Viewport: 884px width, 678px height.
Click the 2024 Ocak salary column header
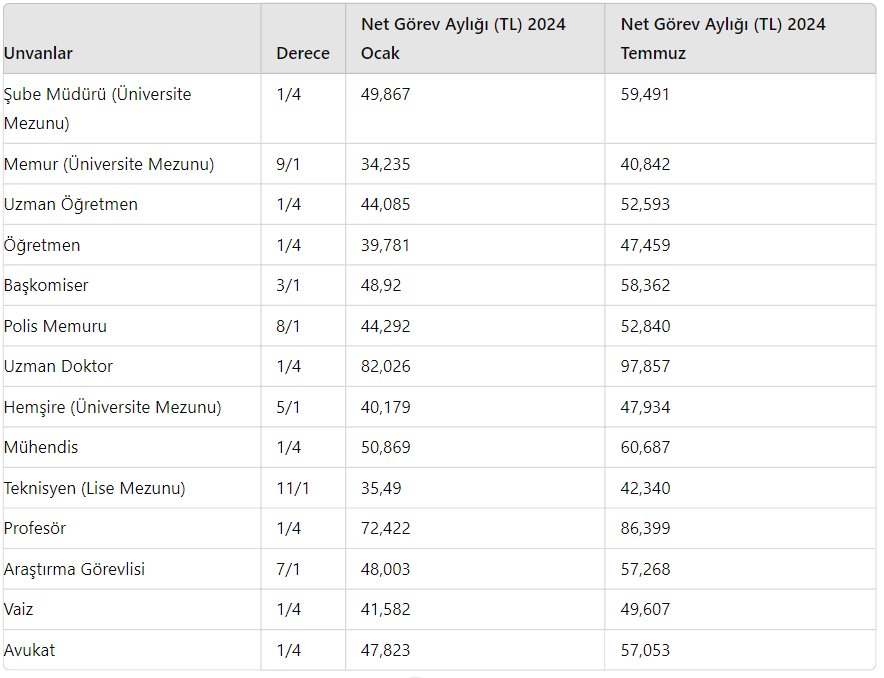point(463,39)
